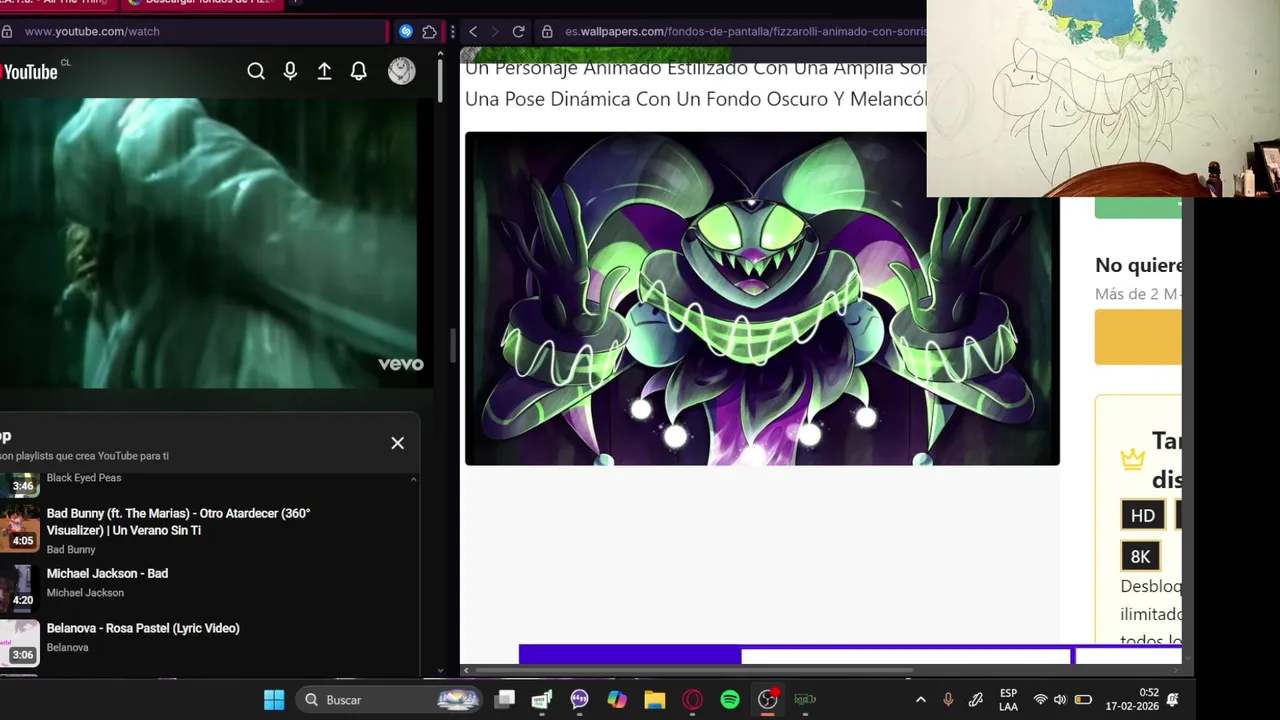This screenshot has width=1280, height=720.
Task: Close the playlist panel with X
Action: pyautogui.click(x=397, y=443)
